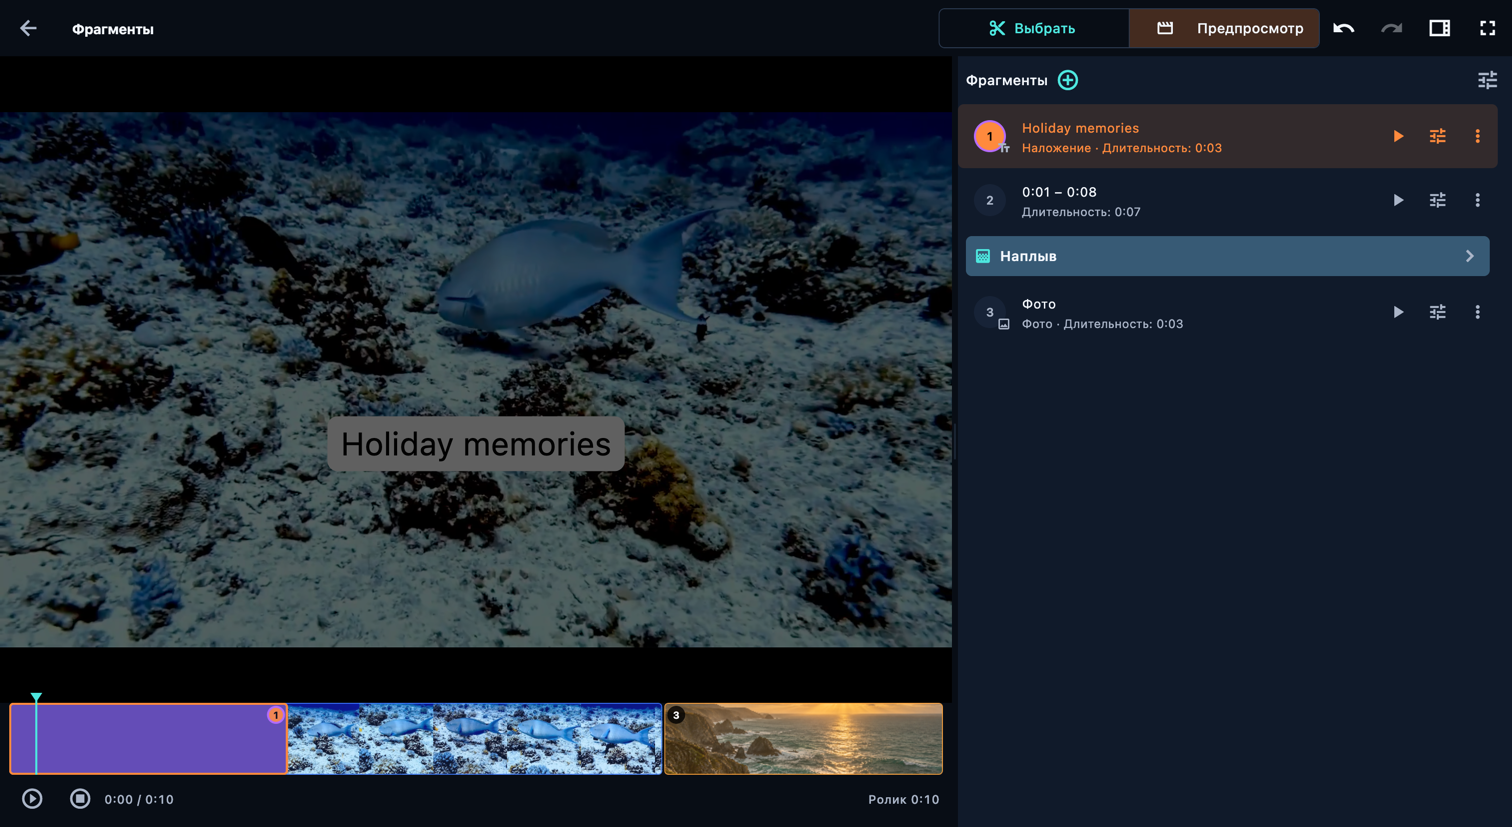The image size is (1512, 827).
Task: Click the 0:01 – 0:08 fragment title
Action: click(x=1059, y=192)
